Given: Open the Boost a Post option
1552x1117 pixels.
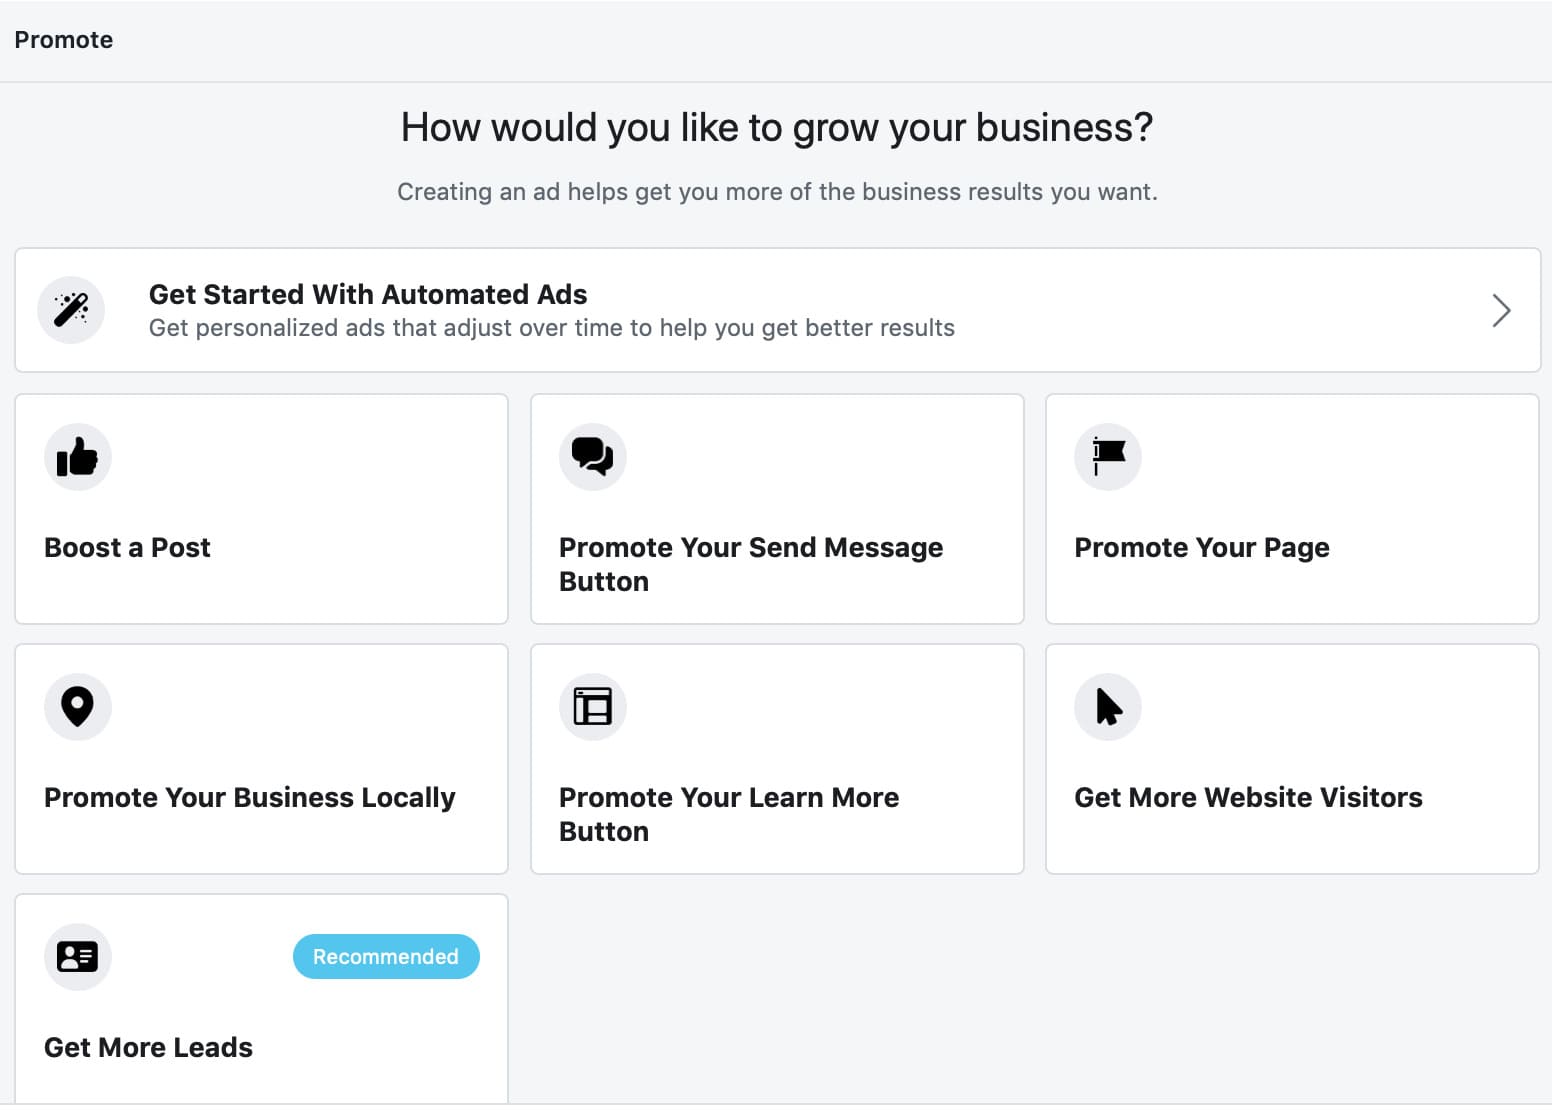Looking at the screenshot, I should tap(261, 510).
